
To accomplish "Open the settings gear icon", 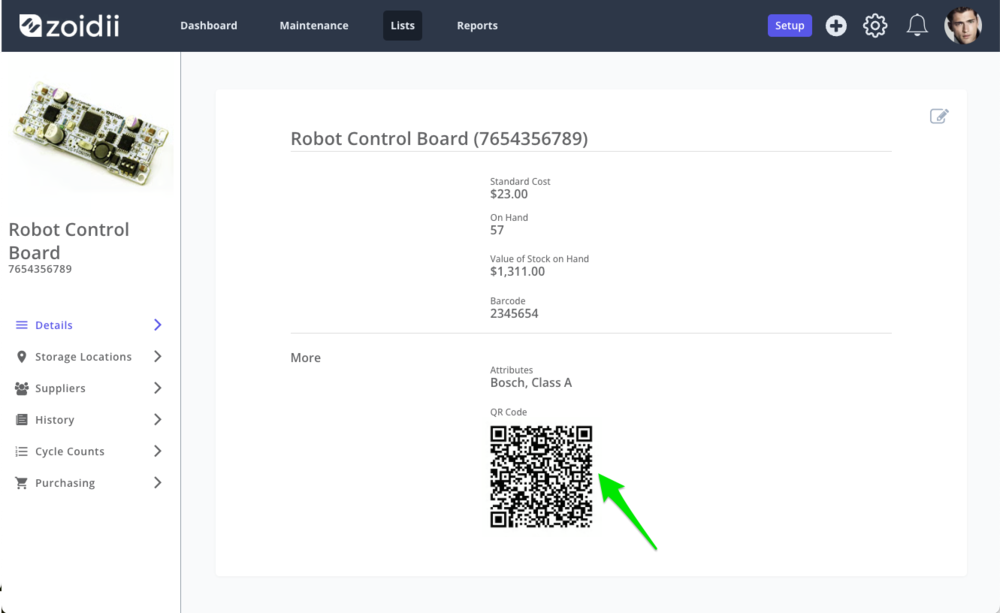I will click(875, 26).
